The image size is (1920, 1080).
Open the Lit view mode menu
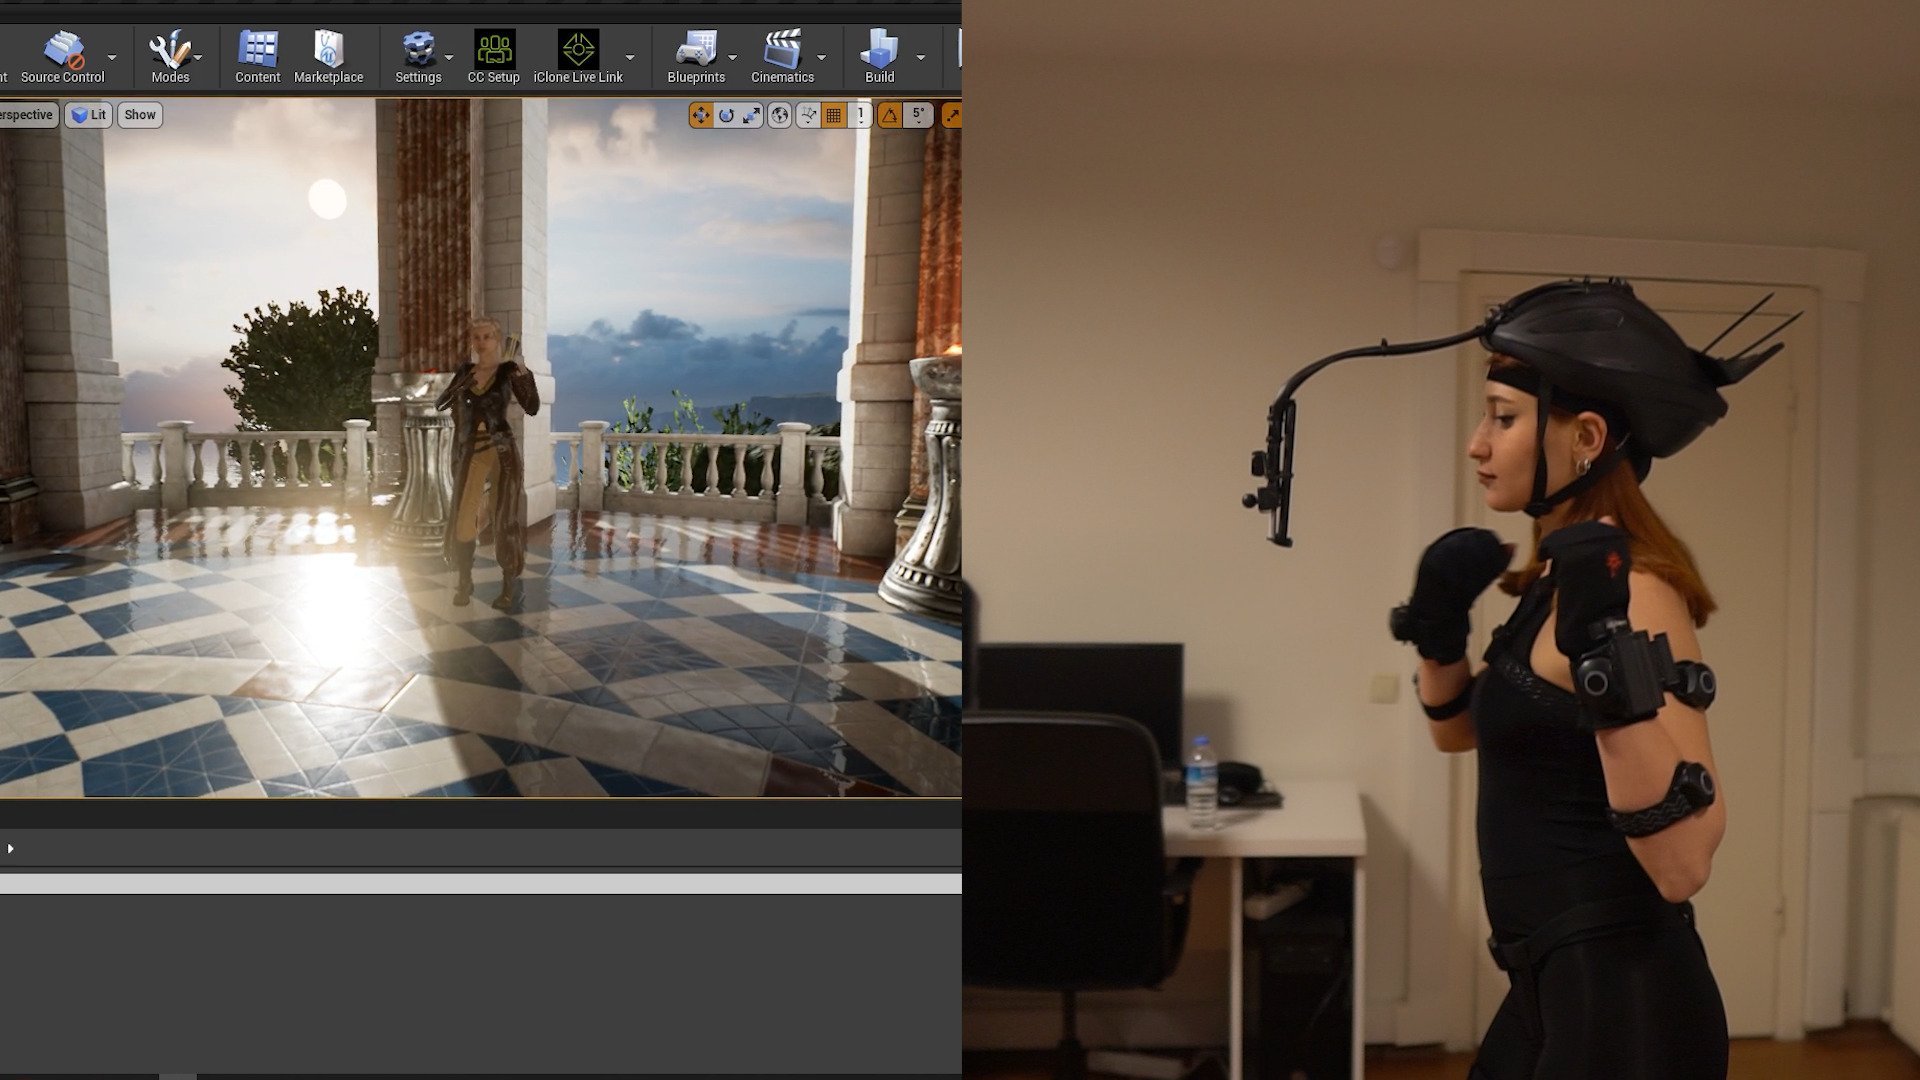[x=89, y=115]
